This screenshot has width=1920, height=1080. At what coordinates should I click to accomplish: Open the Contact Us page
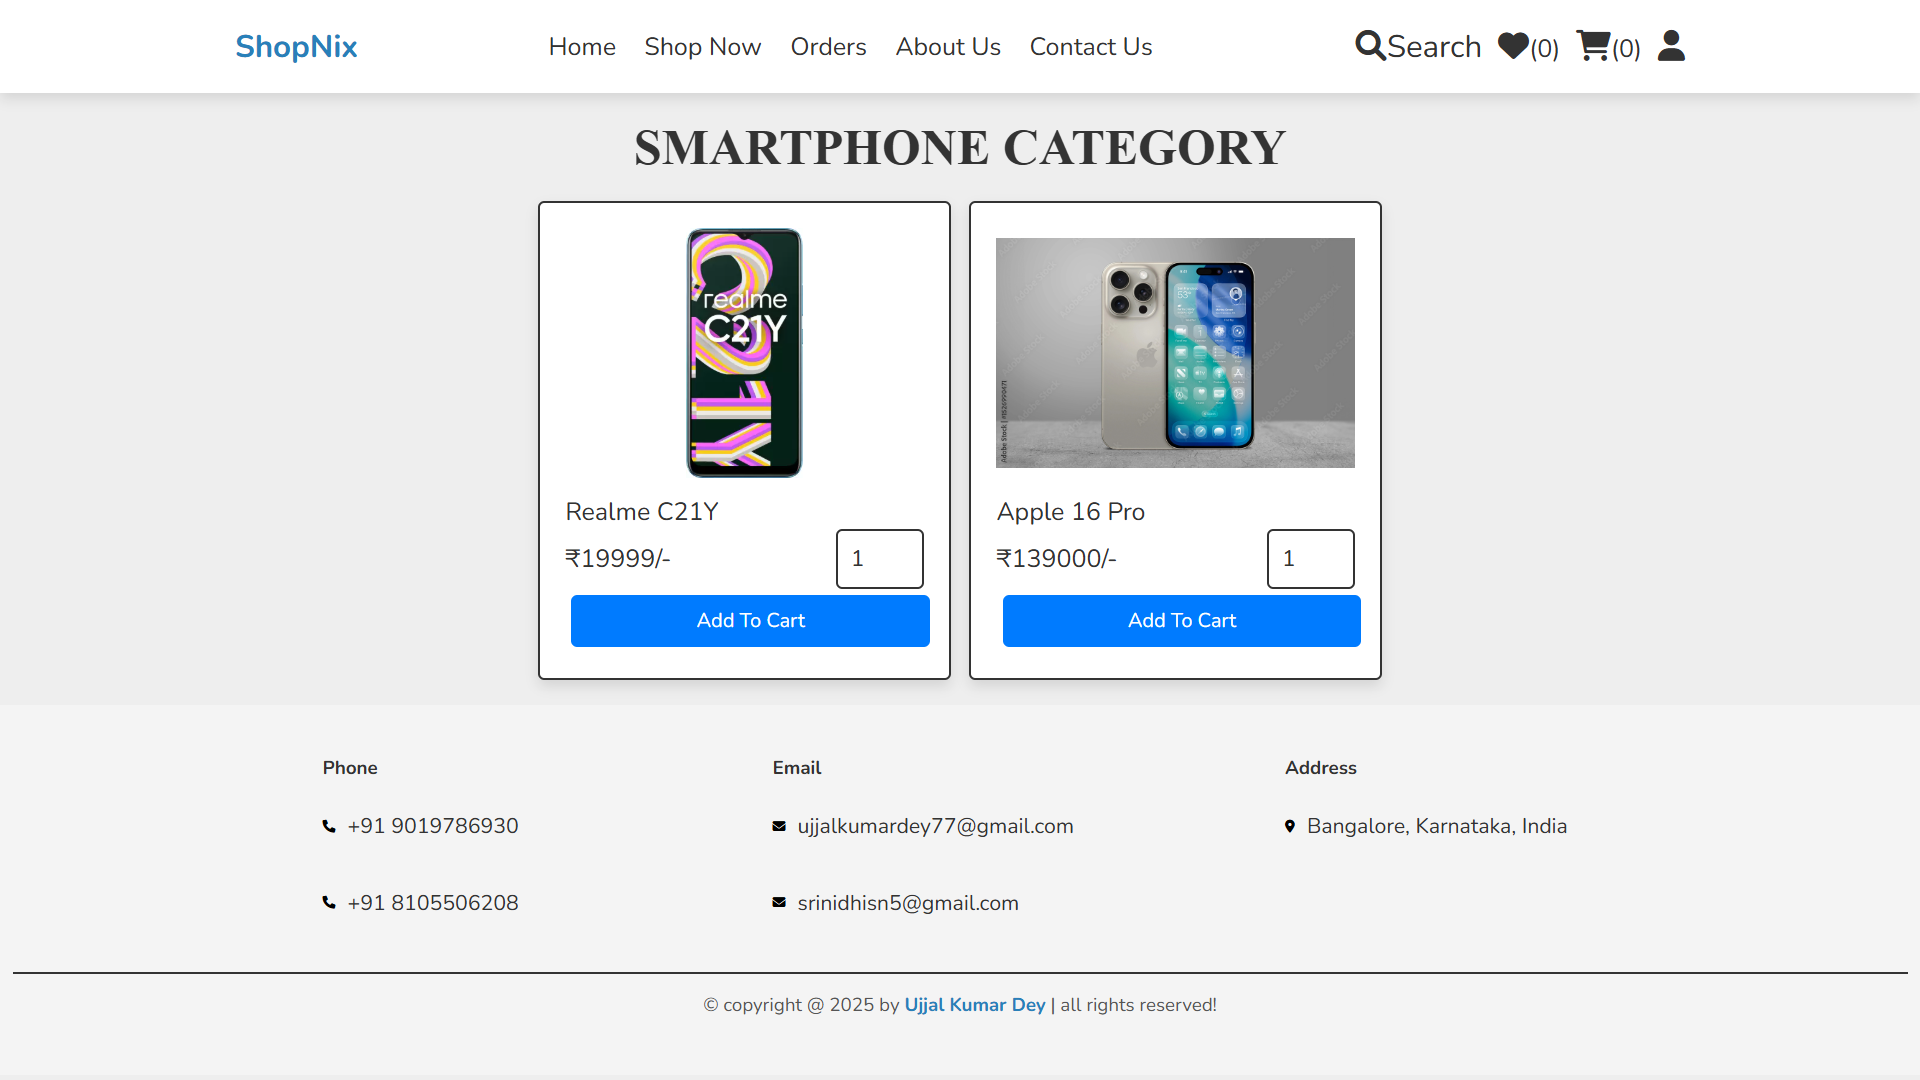coord(1091,47)
